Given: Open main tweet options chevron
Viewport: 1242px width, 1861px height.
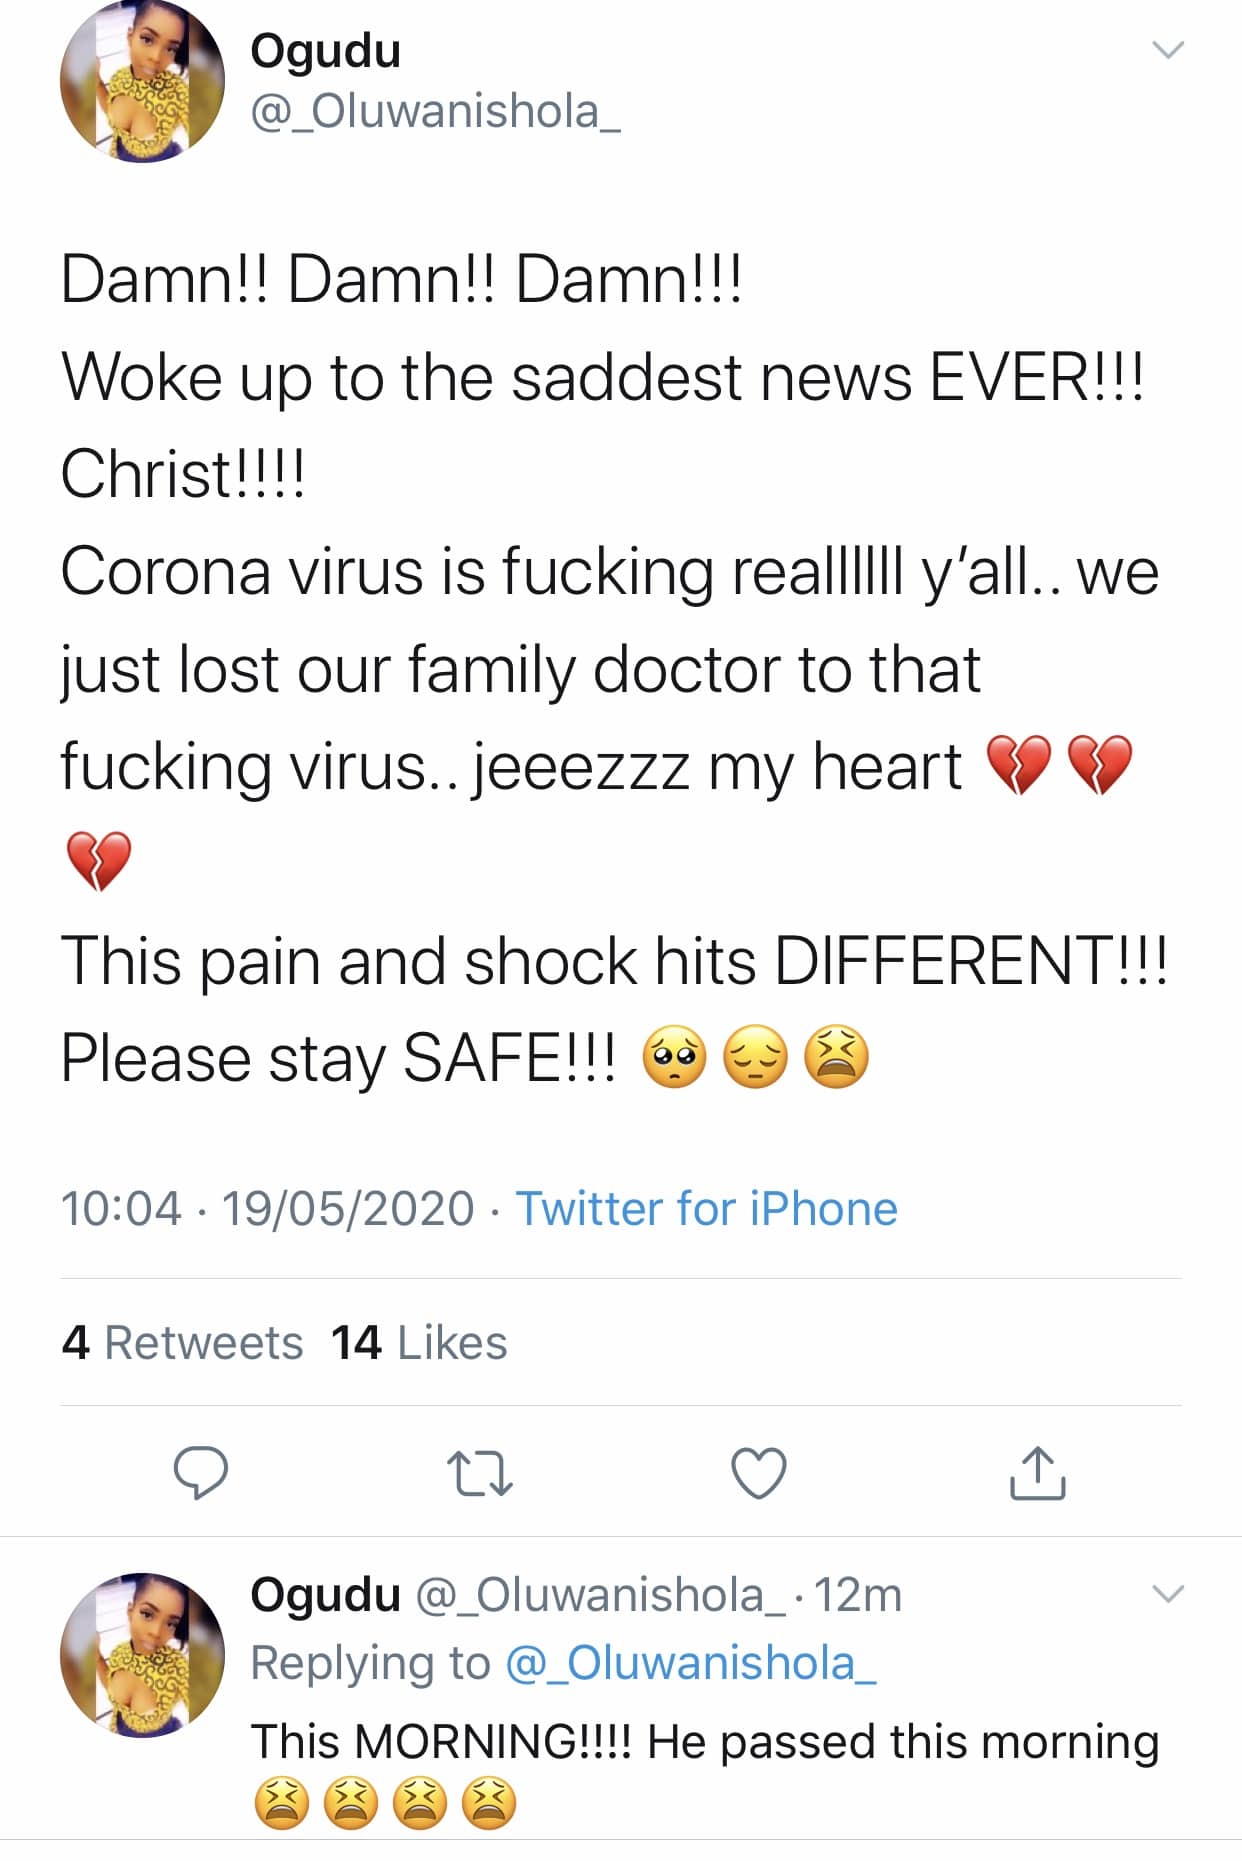Looking at the screenshot, I should [1168, 49].
